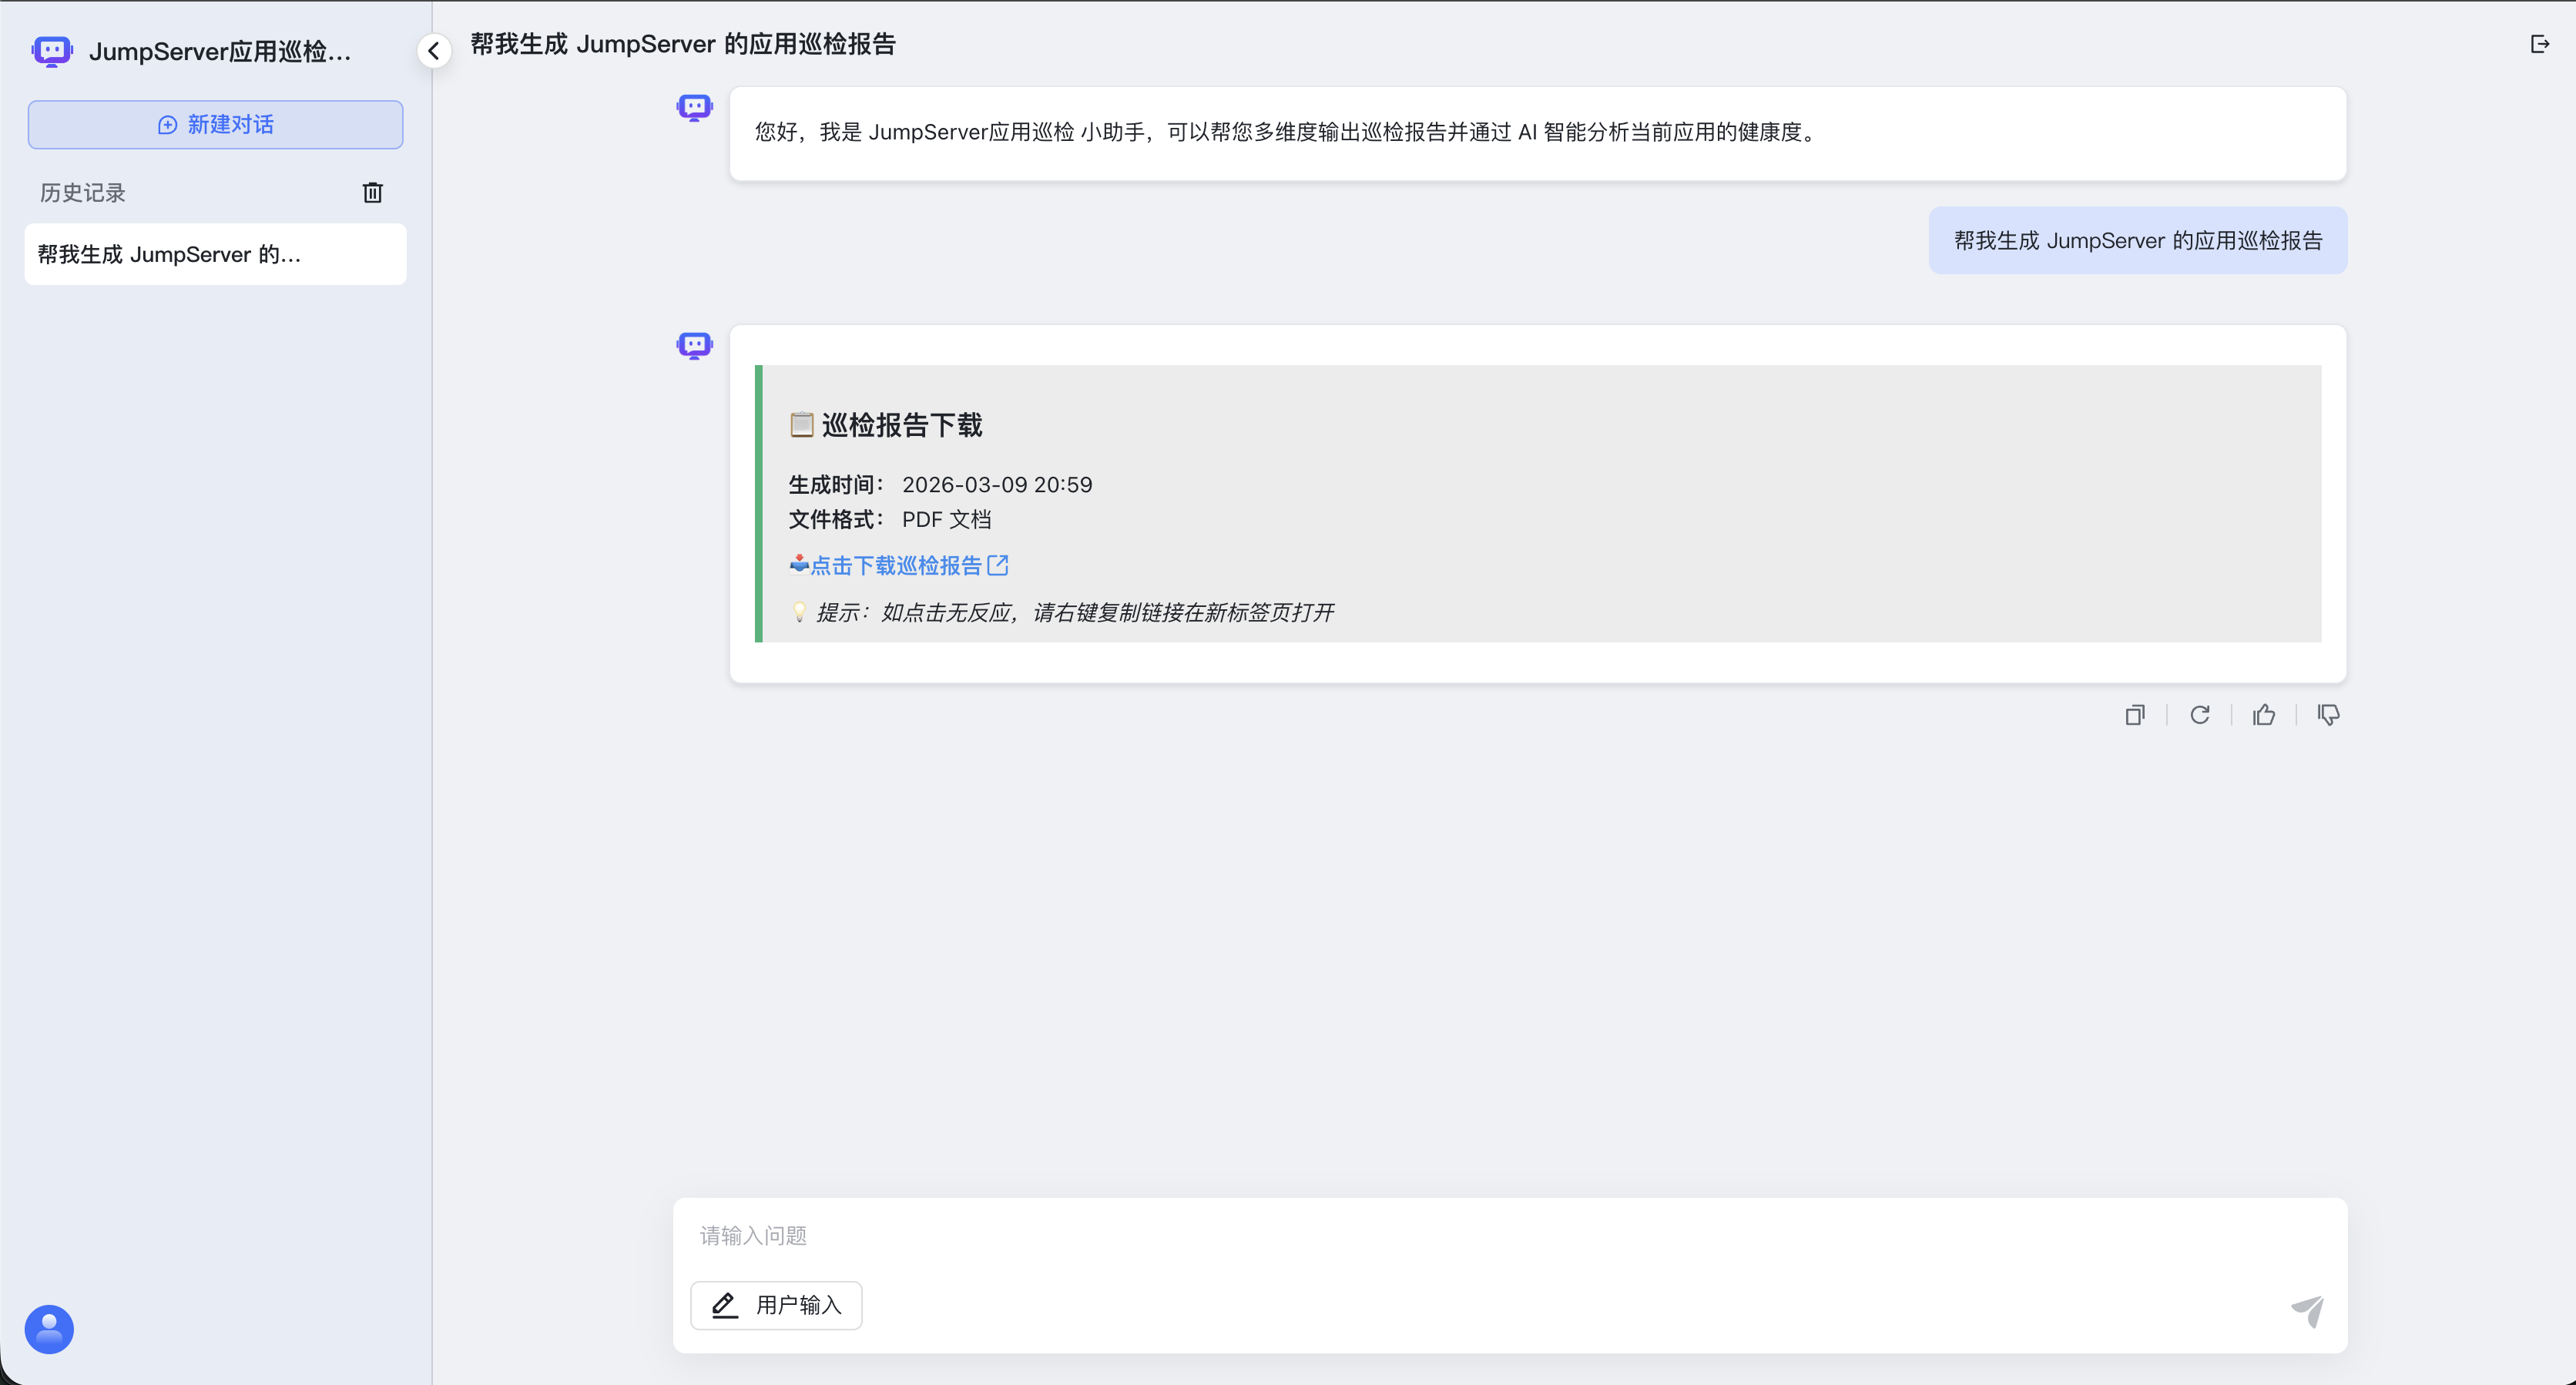Click the pencil icon inside 用户输入 button
The image size is (2576, 1385).
click(x=724, y=1305)
